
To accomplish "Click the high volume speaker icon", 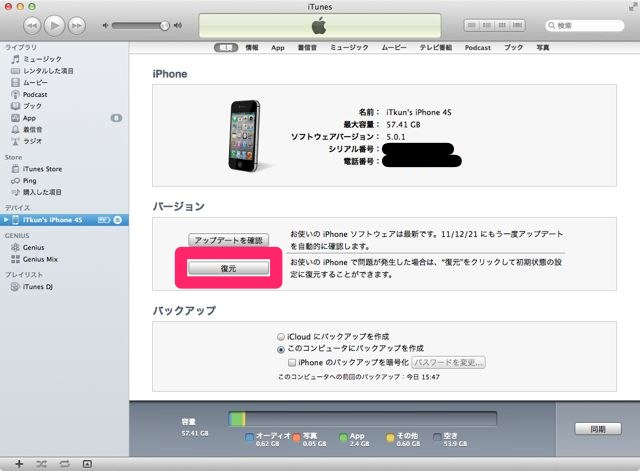I will [178, 25].
